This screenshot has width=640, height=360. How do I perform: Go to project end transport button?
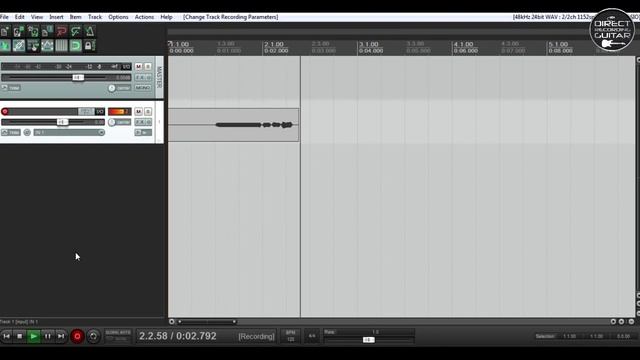click(x=61, y=336)
